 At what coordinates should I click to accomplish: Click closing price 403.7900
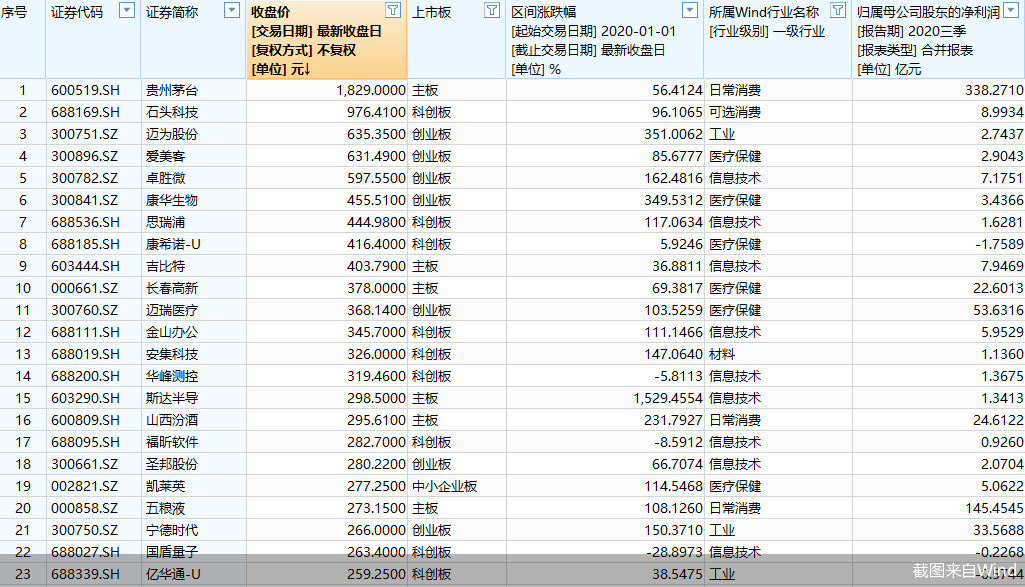pos(377,266)
